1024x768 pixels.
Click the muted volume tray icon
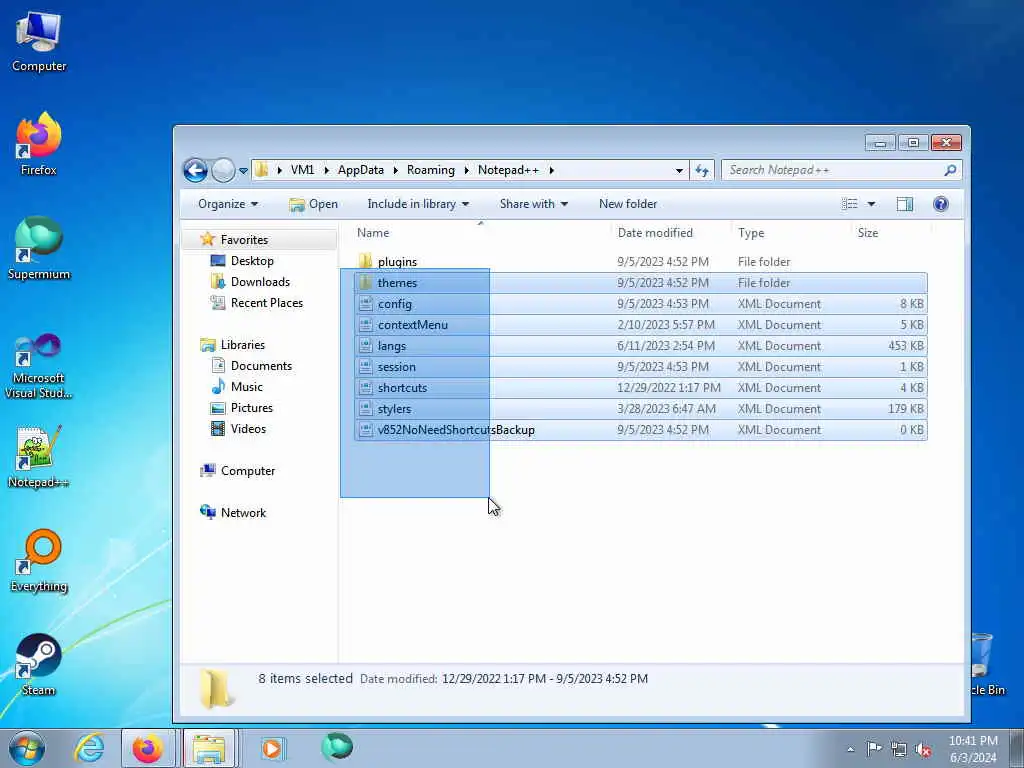coord(923,749)
